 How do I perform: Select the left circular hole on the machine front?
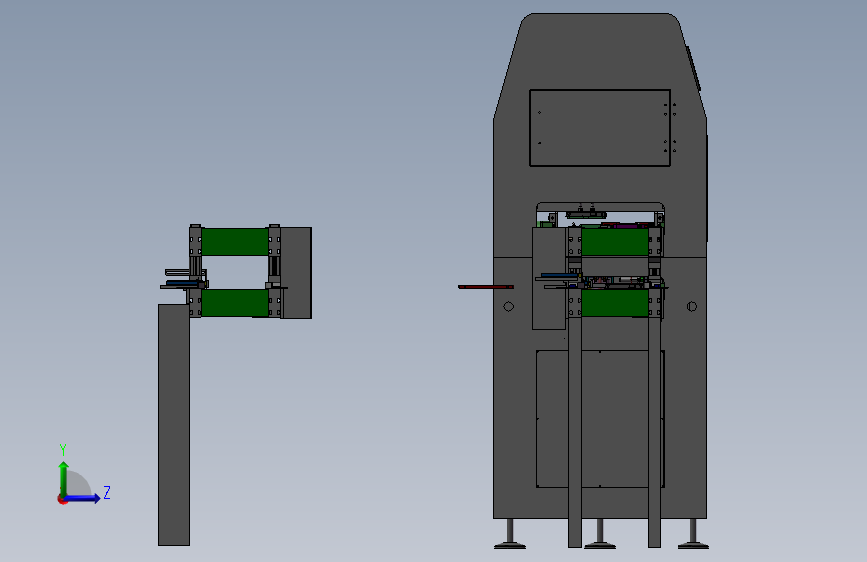point(509,306)
